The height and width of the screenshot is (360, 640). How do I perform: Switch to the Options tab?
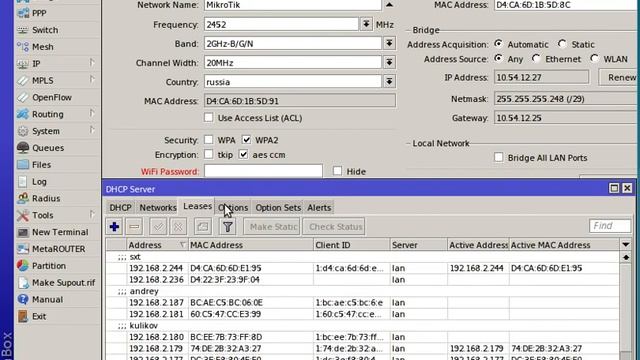point(233,207)
